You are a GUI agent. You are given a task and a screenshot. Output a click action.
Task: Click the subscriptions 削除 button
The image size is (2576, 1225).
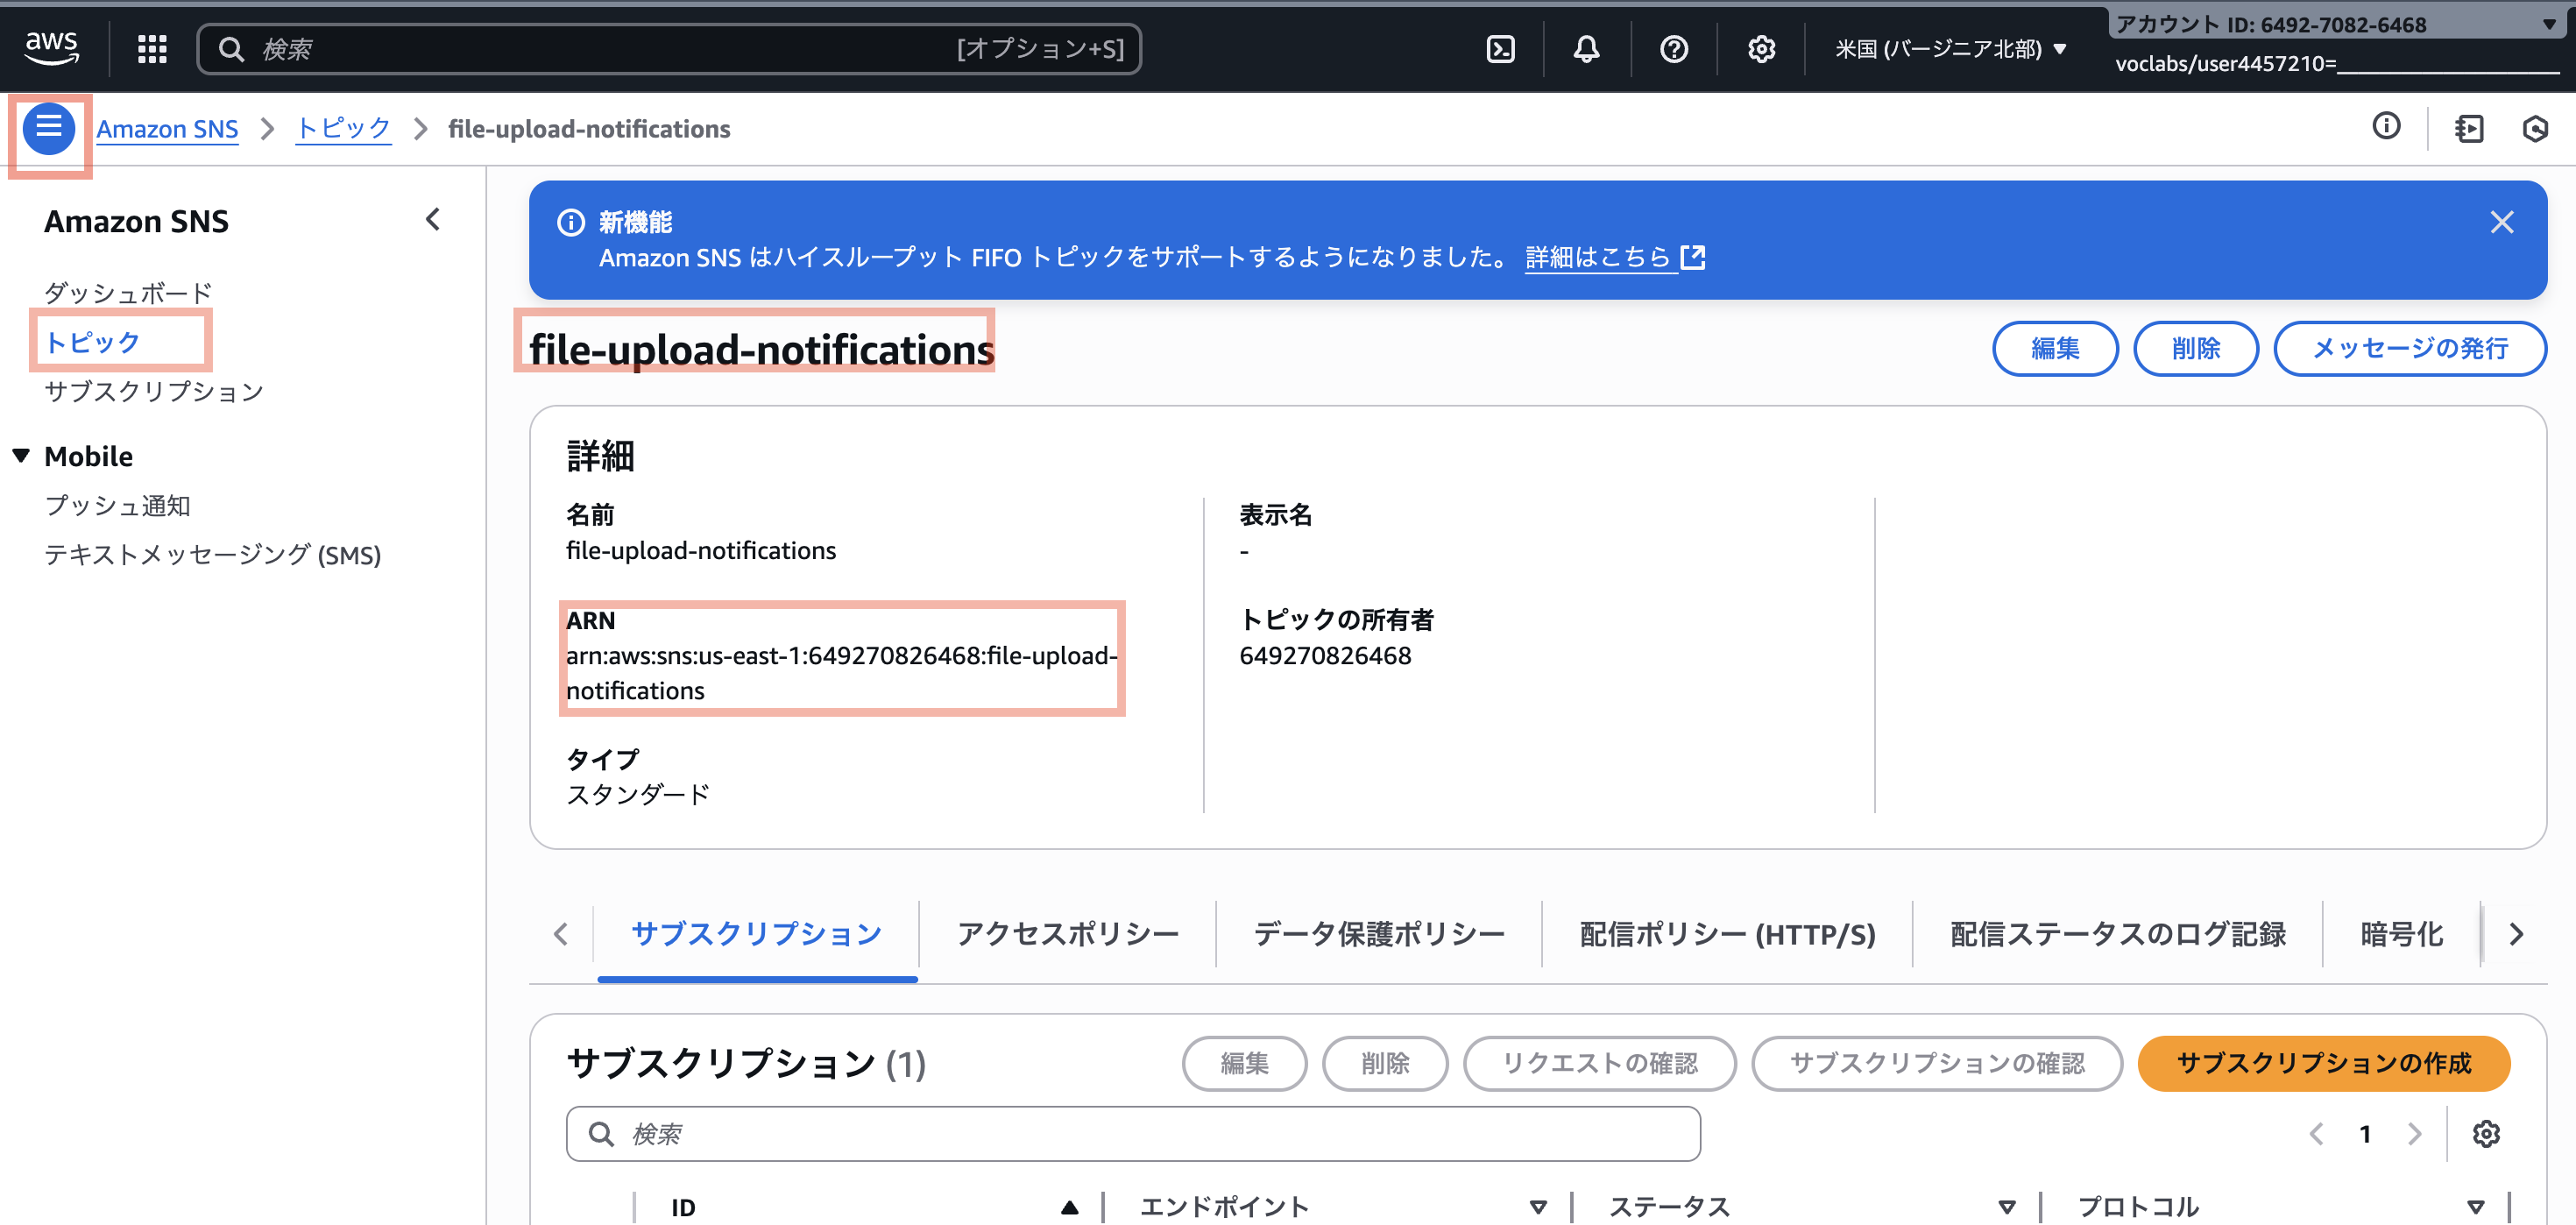click(1385, 1063)
